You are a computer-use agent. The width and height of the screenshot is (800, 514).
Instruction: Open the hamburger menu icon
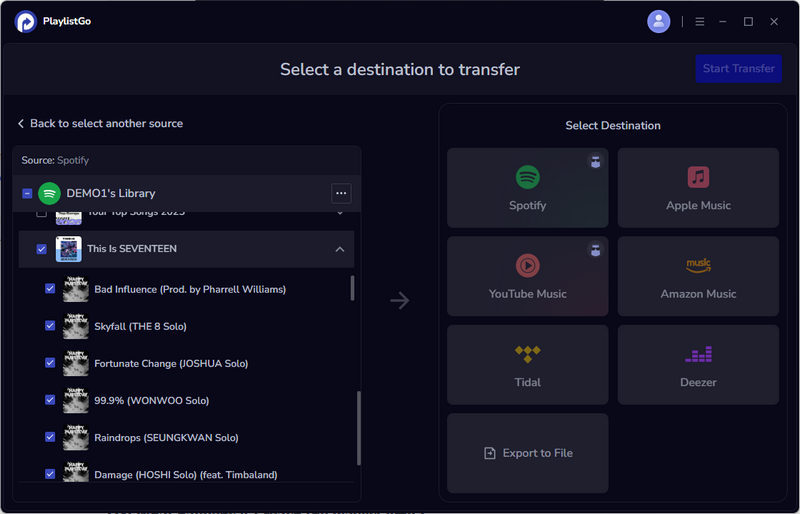tap(699, 21)
